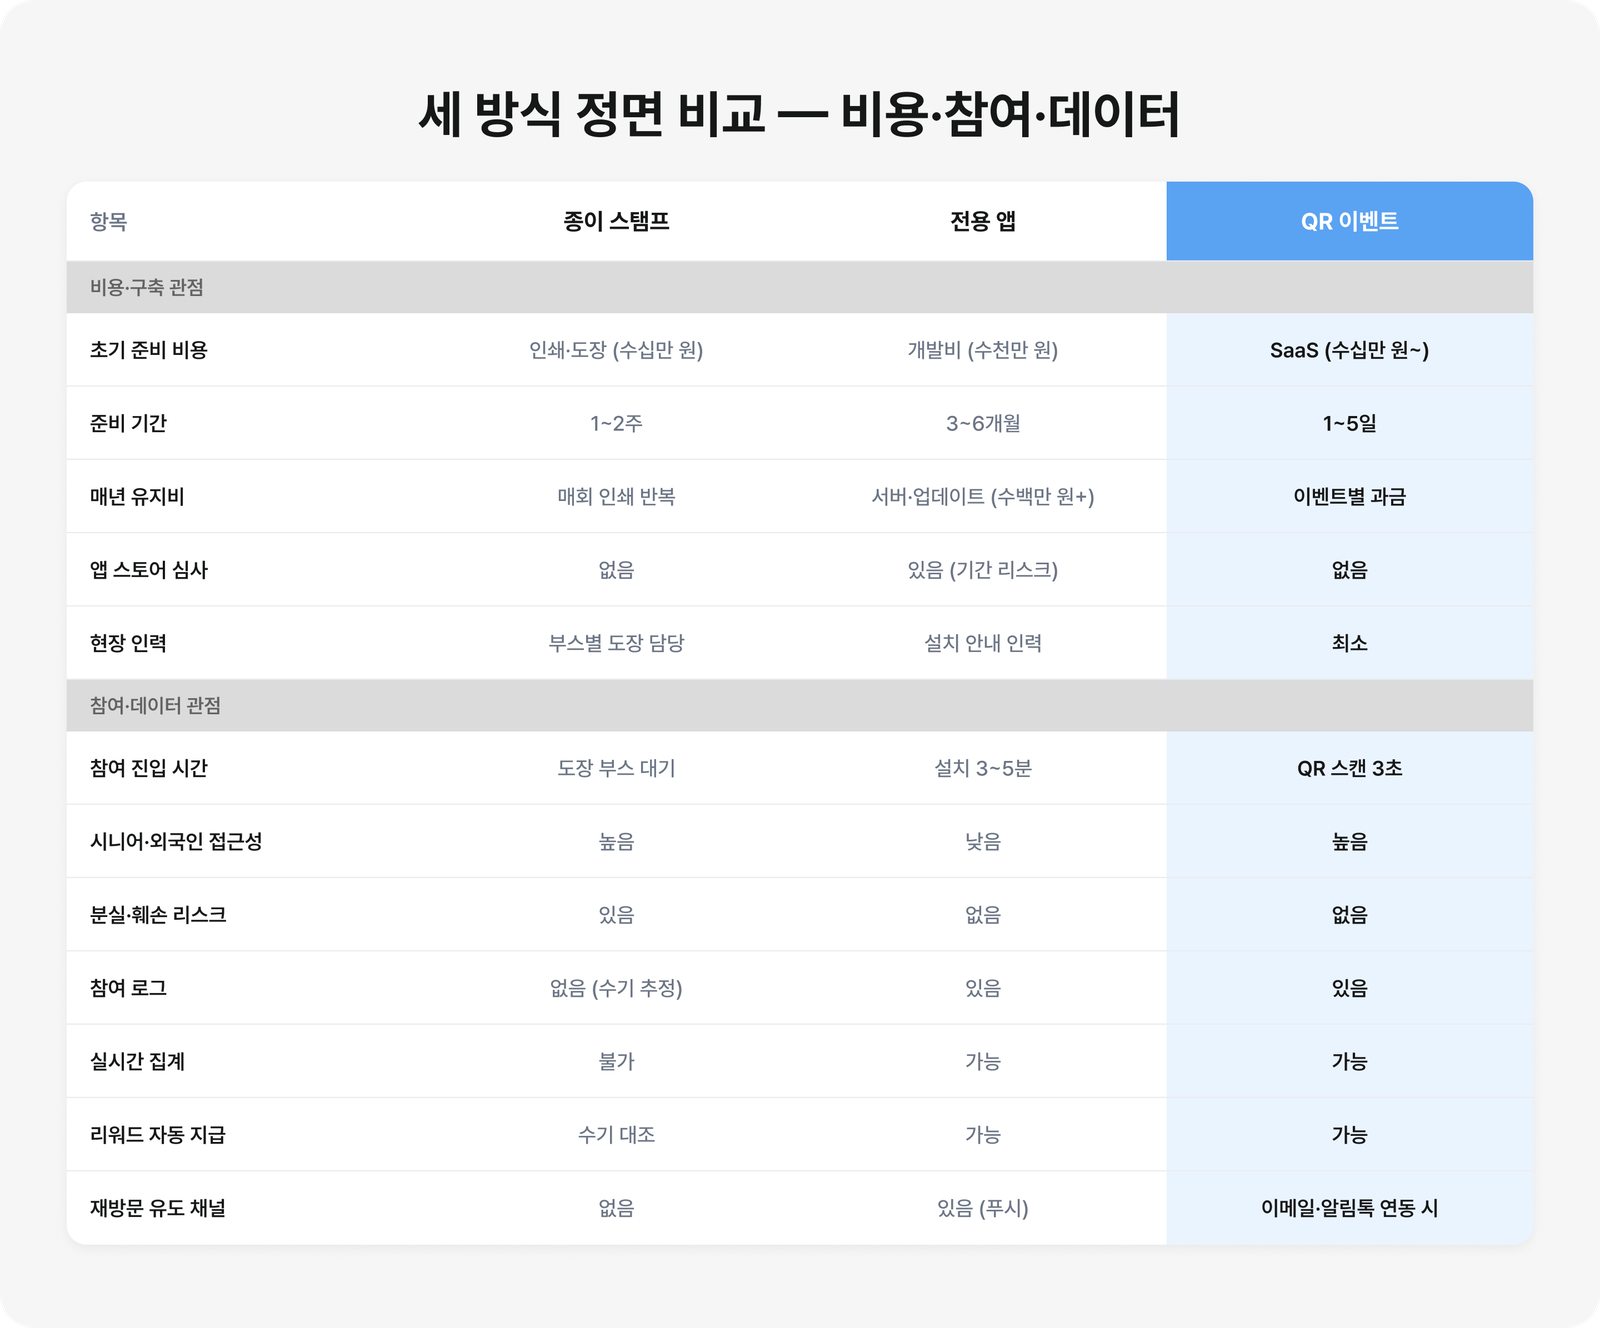Click '없음' for 종이 스탬프 in 재방문 유도 채널 row

pos(616,1208)
